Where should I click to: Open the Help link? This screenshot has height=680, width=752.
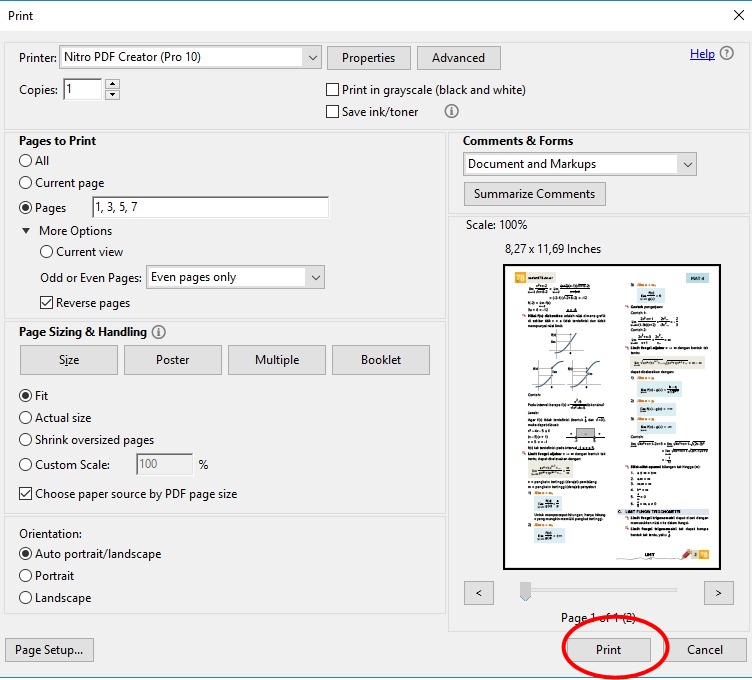[702, 54]
